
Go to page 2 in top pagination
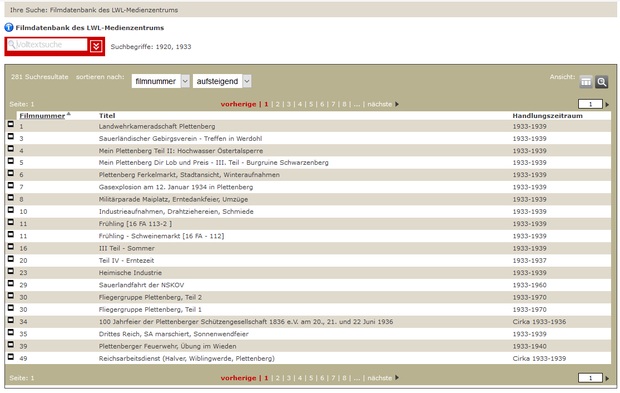(x=278, y=104)
